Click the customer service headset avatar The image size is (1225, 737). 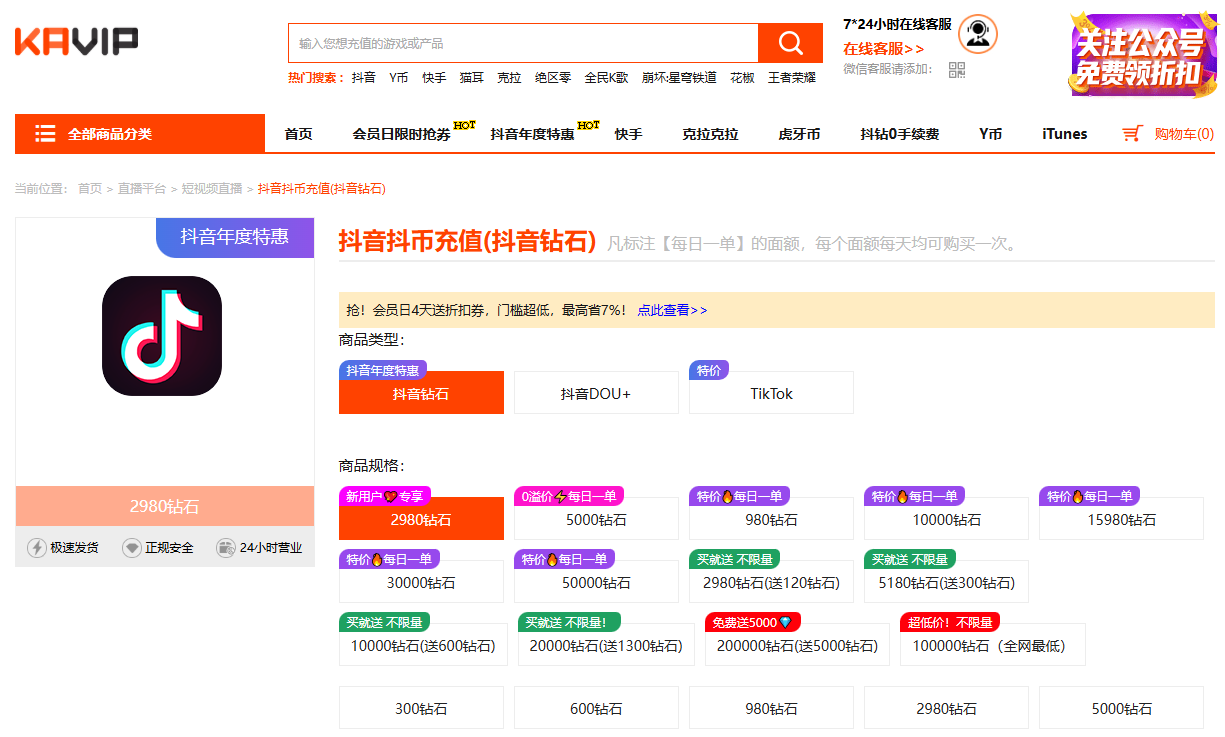(977, 34)
